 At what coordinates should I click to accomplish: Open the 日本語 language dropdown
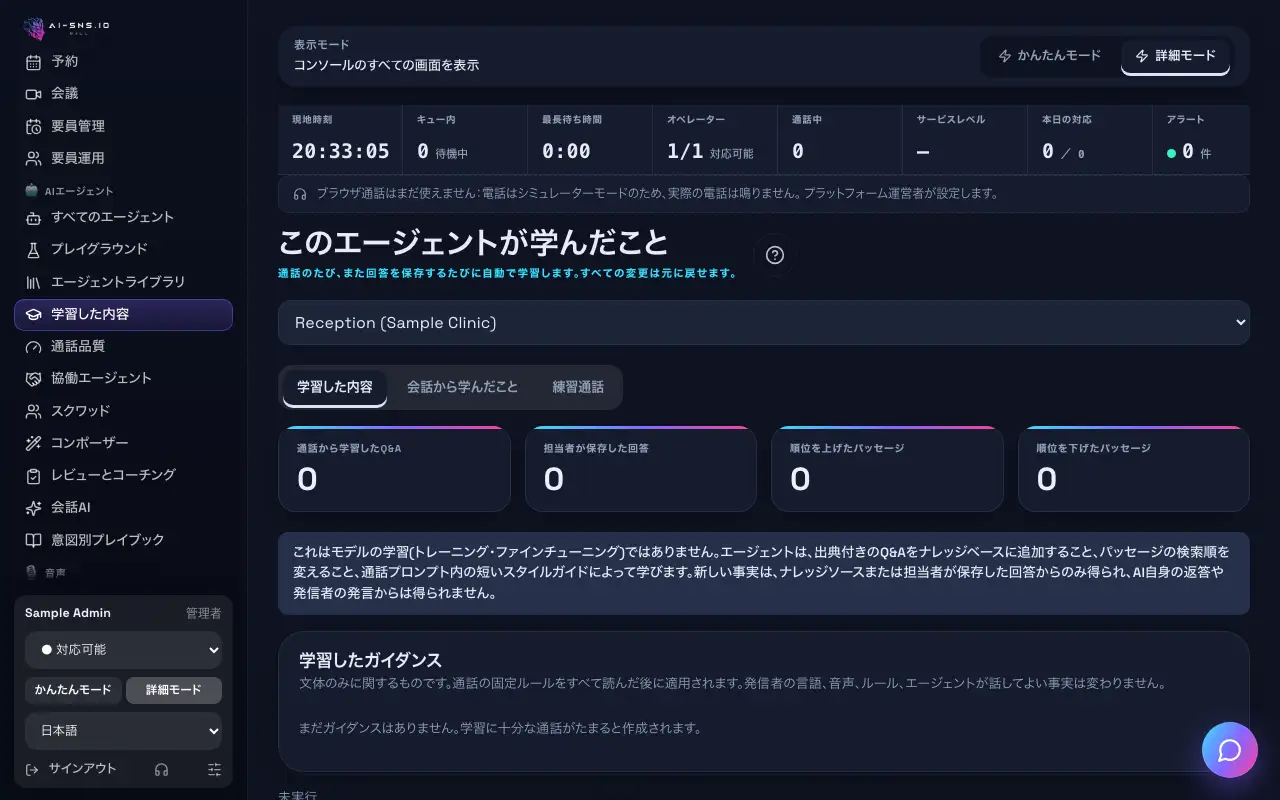click(x=124, y=731)
